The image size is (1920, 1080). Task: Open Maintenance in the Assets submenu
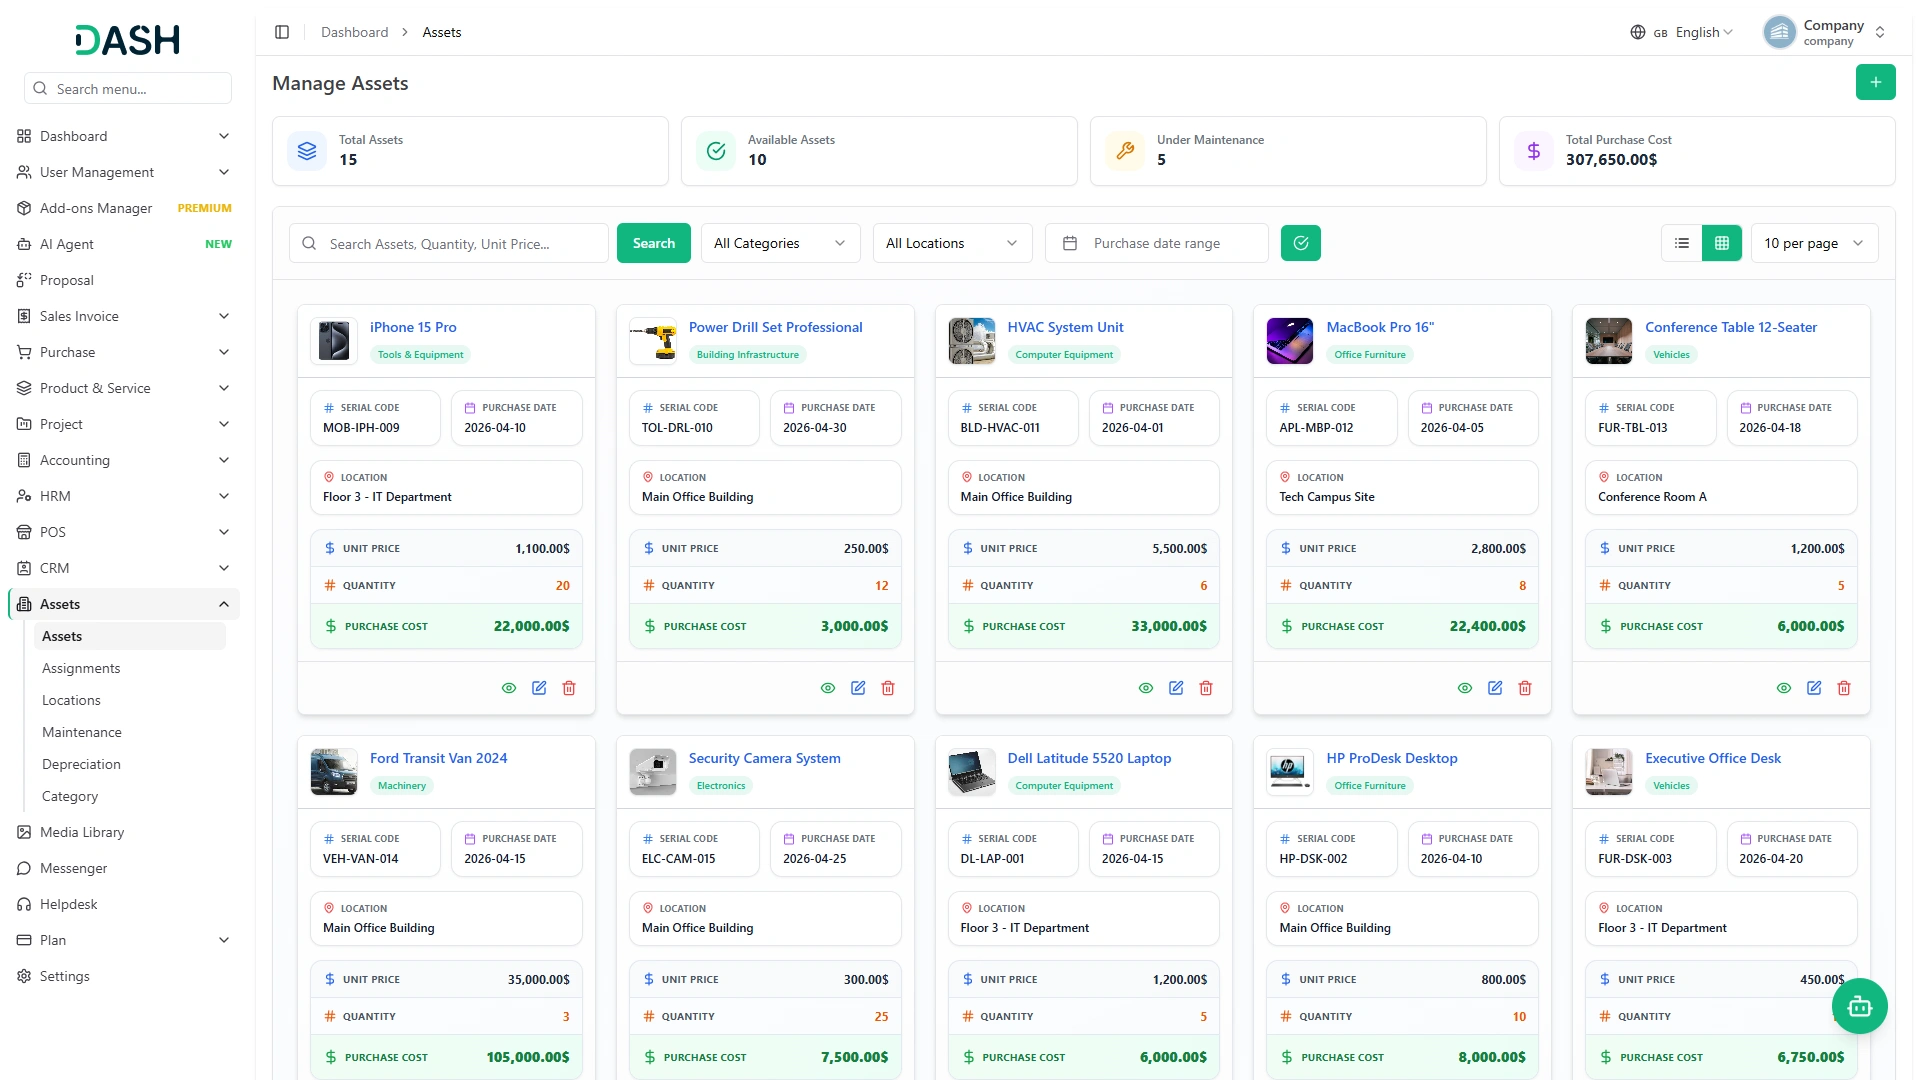(82, 732)
